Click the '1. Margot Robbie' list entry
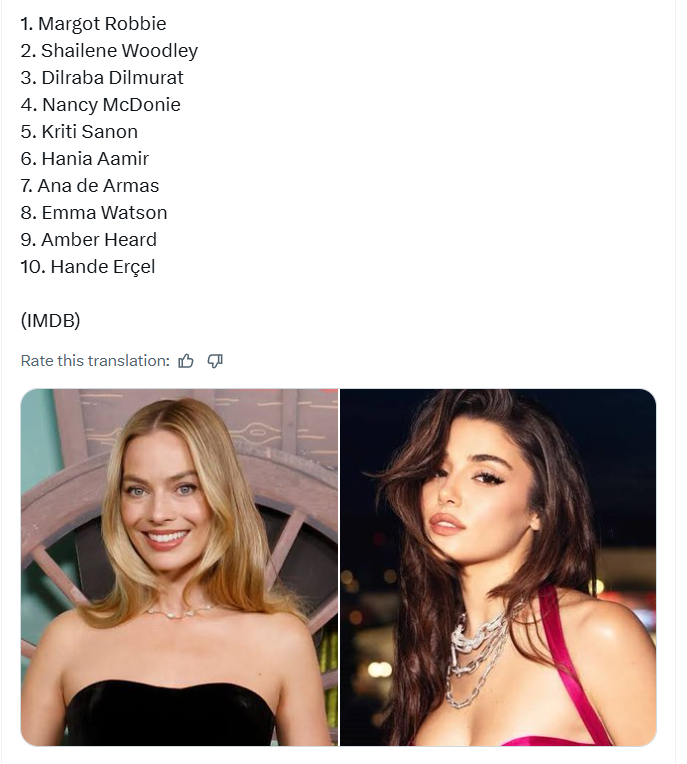Viewport: 687px width, 764px height. (93, 23)
